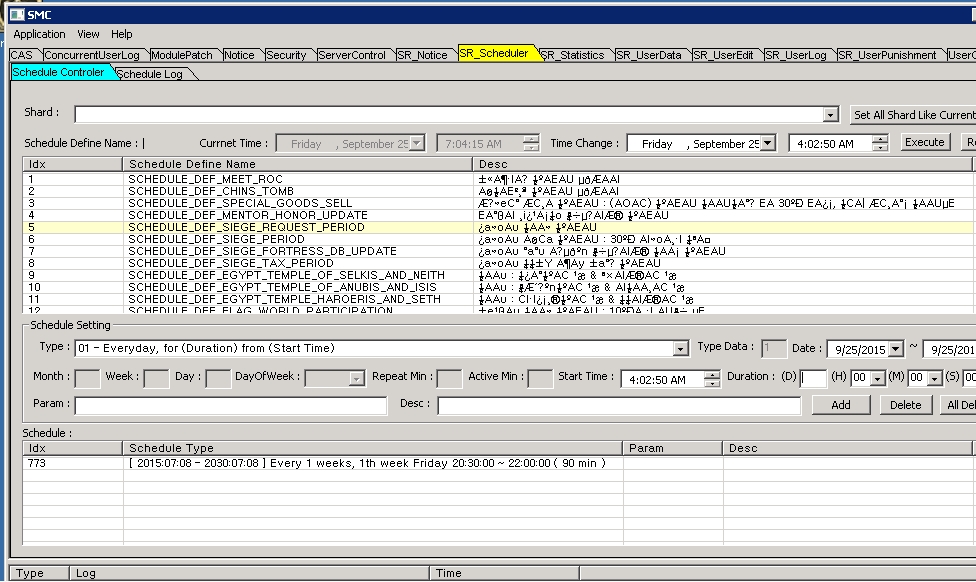976x582 pixels.
Task: Select the SCHEDULE_DEF_SIEGE_TAX_PERIOD row
Action: [x=230, y=263]
